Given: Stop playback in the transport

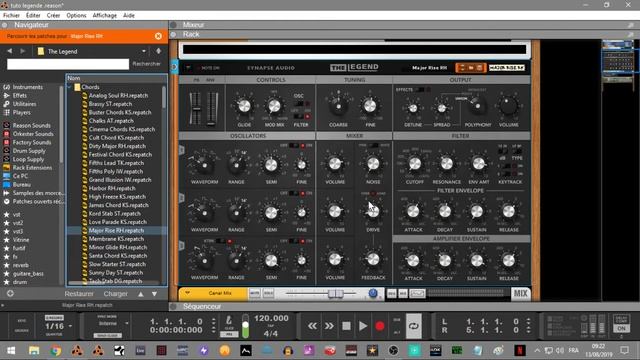Looking at the screenshot, I should coord(346,326).
